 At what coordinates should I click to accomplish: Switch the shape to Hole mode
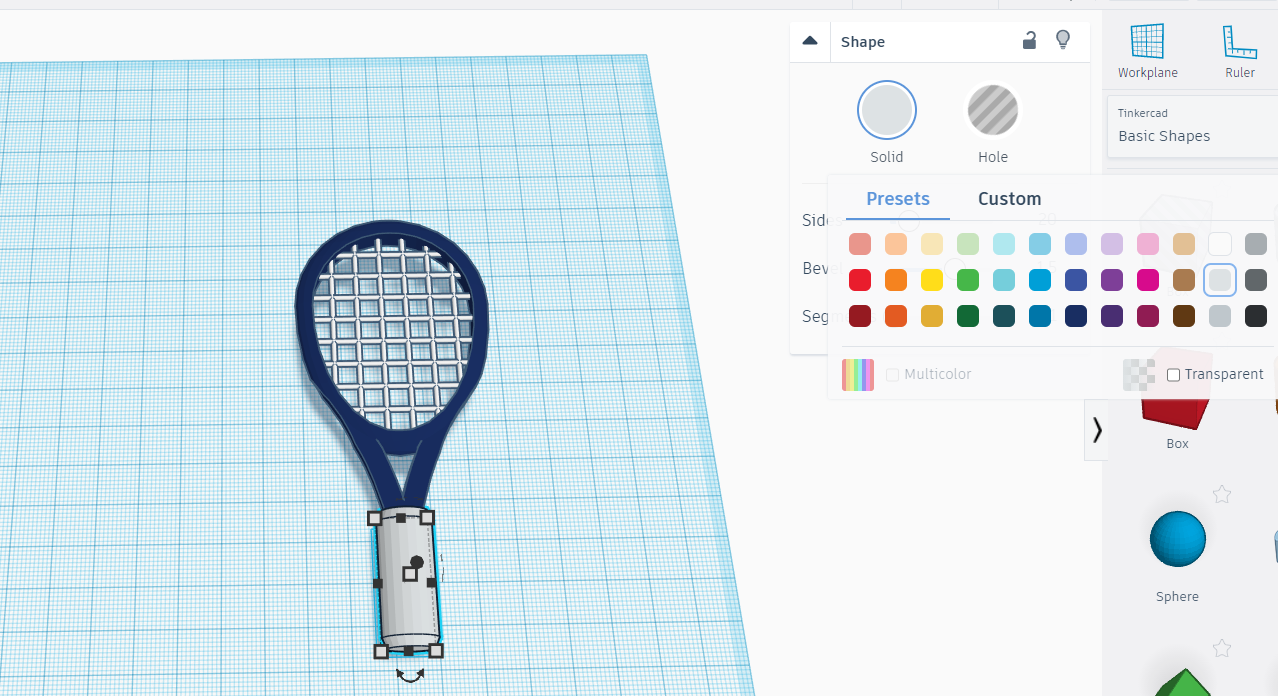pyautogui.click(x=992, y=110)
